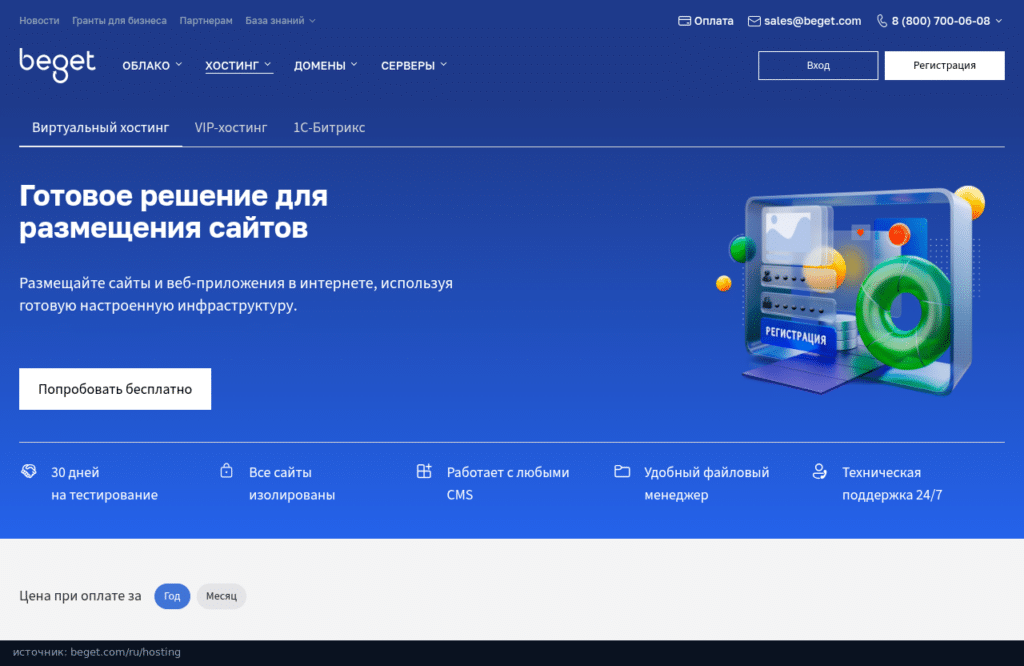Click "Все сайты изолированы" text
The image size is (1024, 666).
[292, 483]
